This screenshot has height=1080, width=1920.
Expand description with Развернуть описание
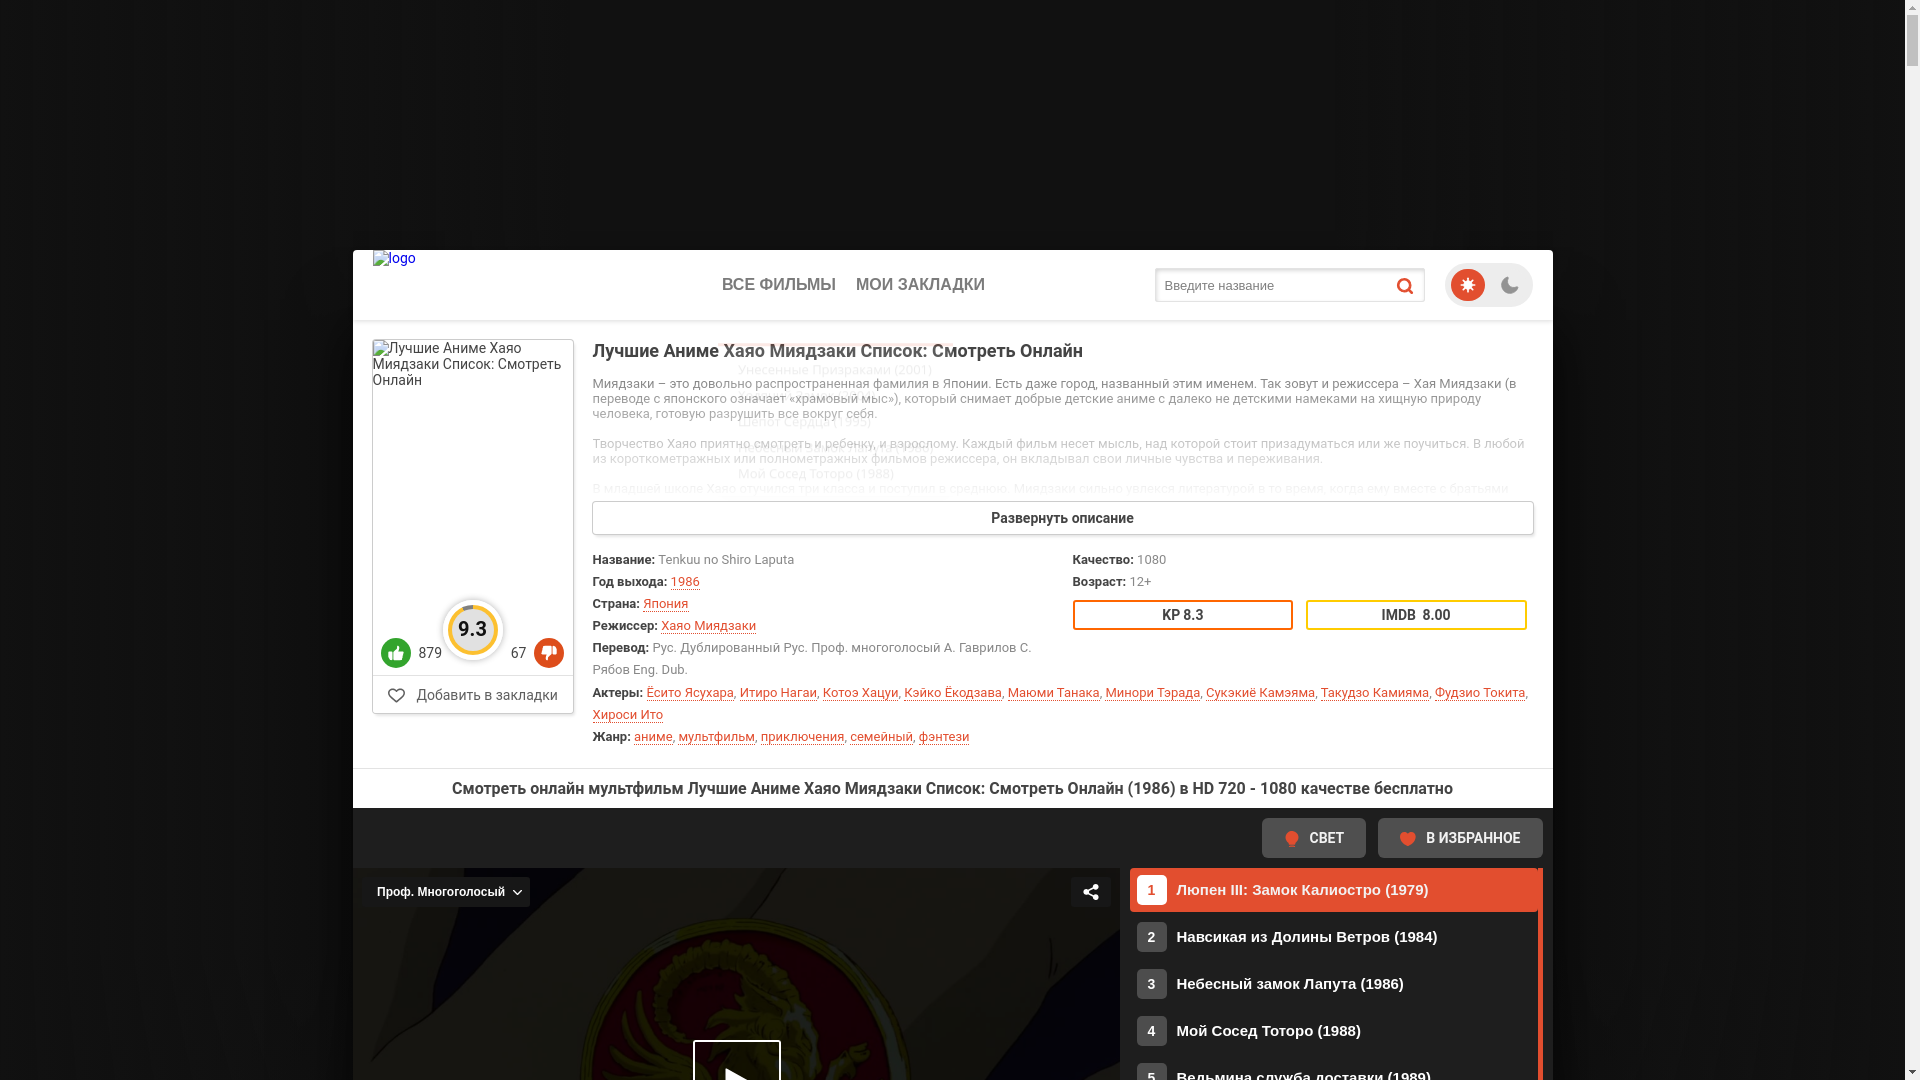click(1062, 518)
